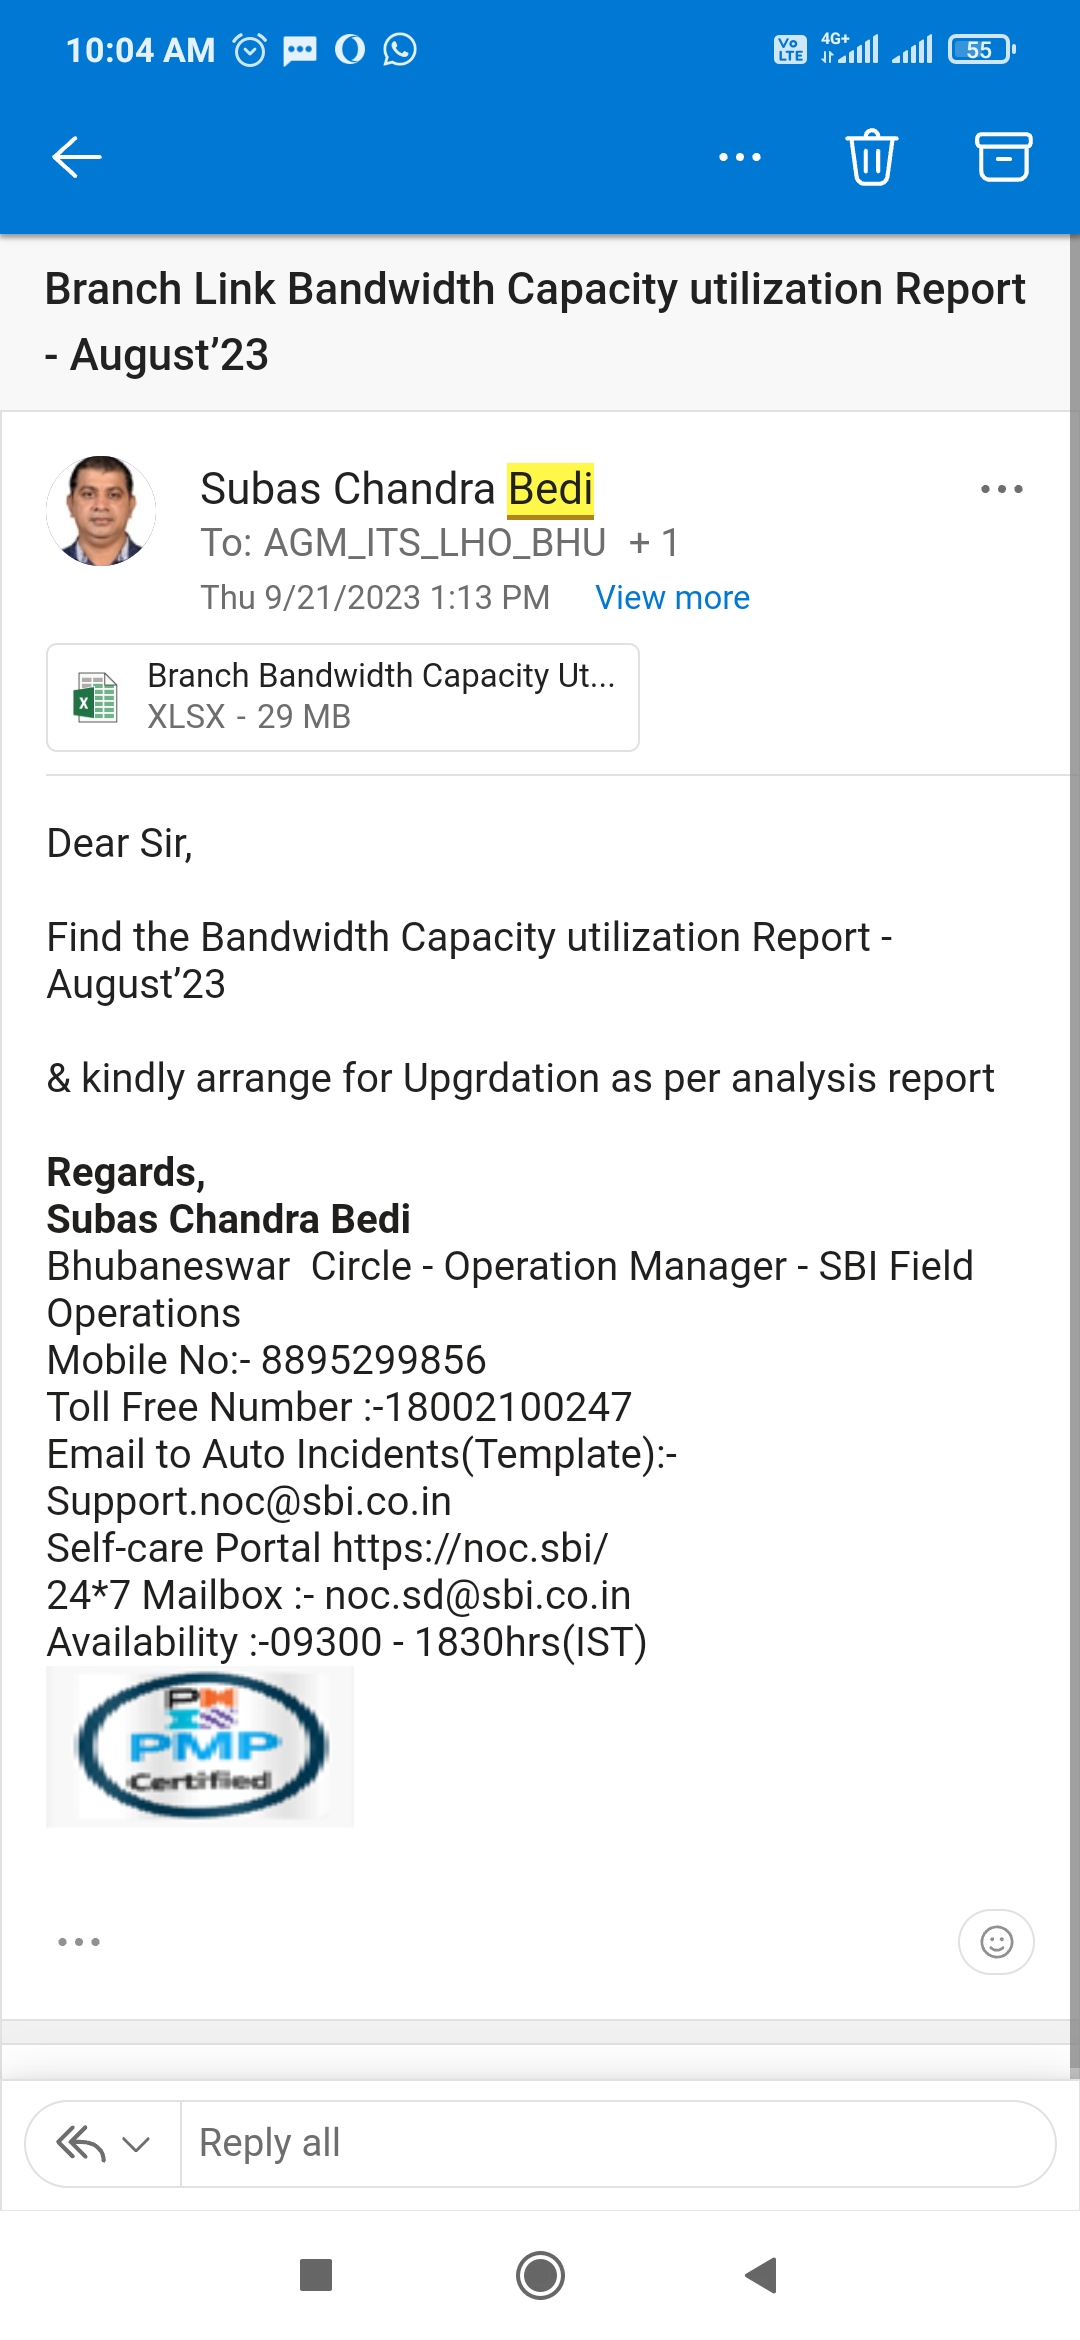This screenshot has height=2340, width=1080.
Task: Open the Excel attachment icon
Action: 96,697
